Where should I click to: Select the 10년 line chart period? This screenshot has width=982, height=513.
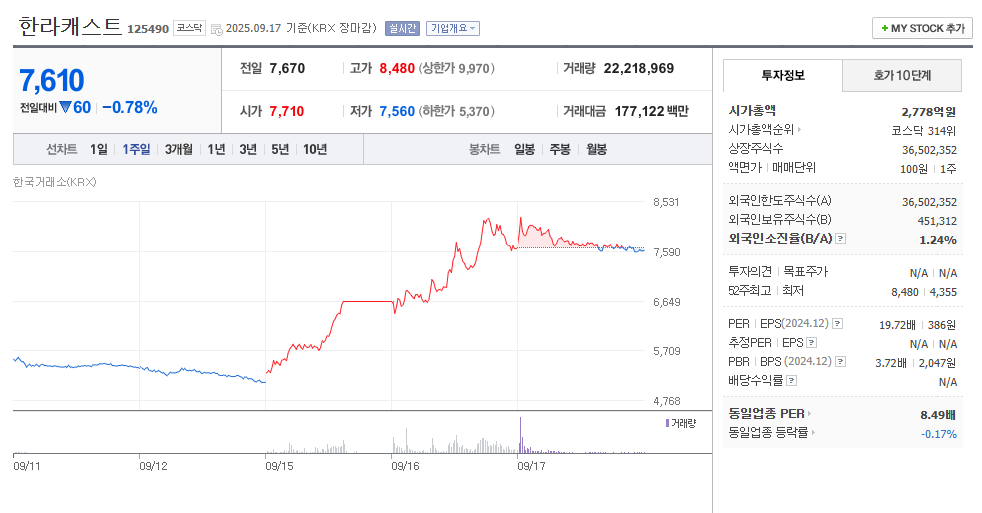pyautogui.click(x=315, y=149)
